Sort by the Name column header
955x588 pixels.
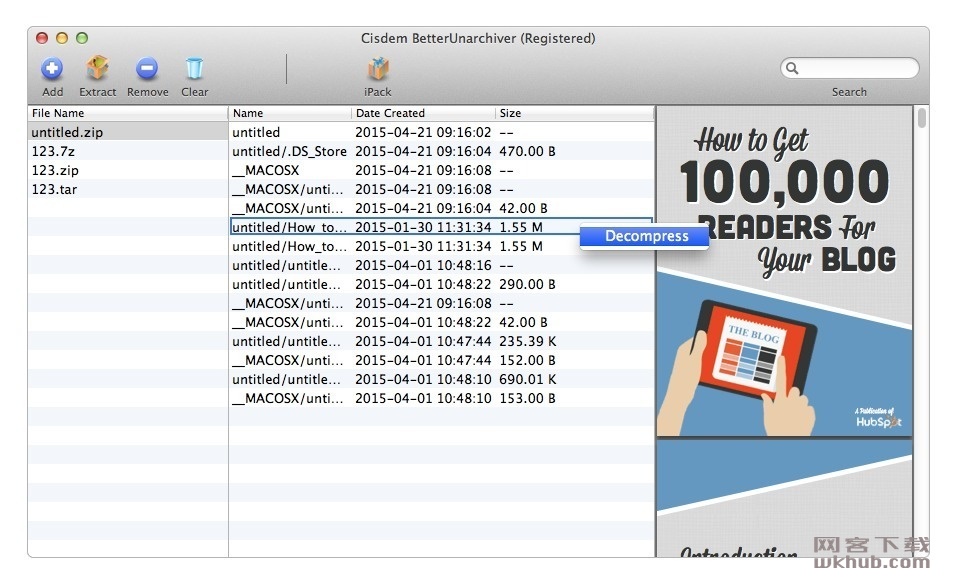click(291, 113)
